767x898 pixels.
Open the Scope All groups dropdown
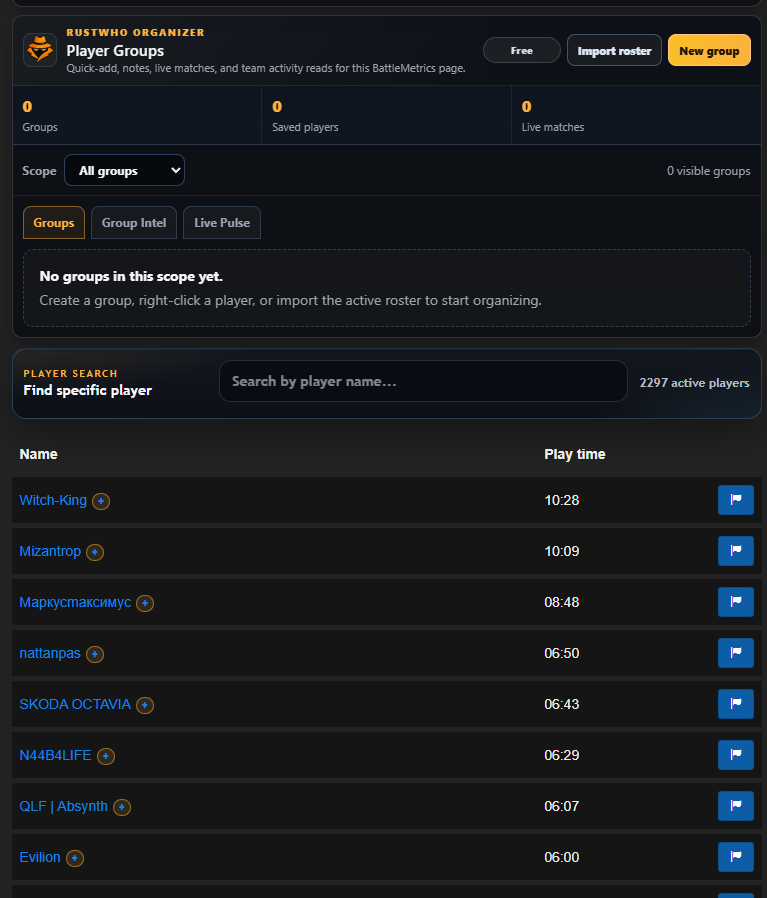click(124, 170)
